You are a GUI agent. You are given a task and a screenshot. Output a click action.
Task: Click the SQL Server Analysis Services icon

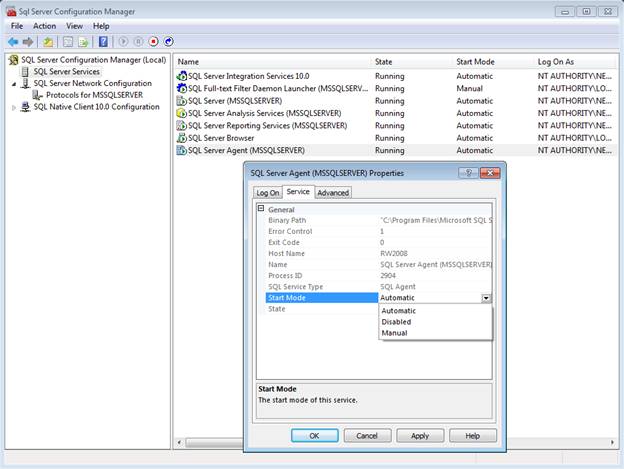click(x=181, y=113)
